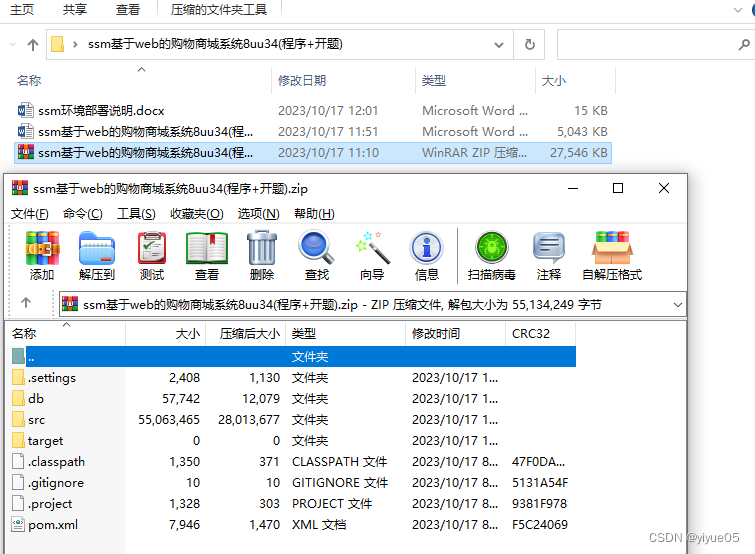Refresh the Explorer folder view
755x554 pixels.
click(x=529, y=45)
